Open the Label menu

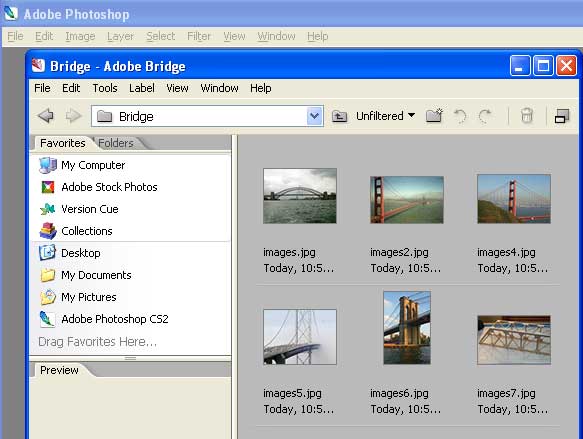142,88
